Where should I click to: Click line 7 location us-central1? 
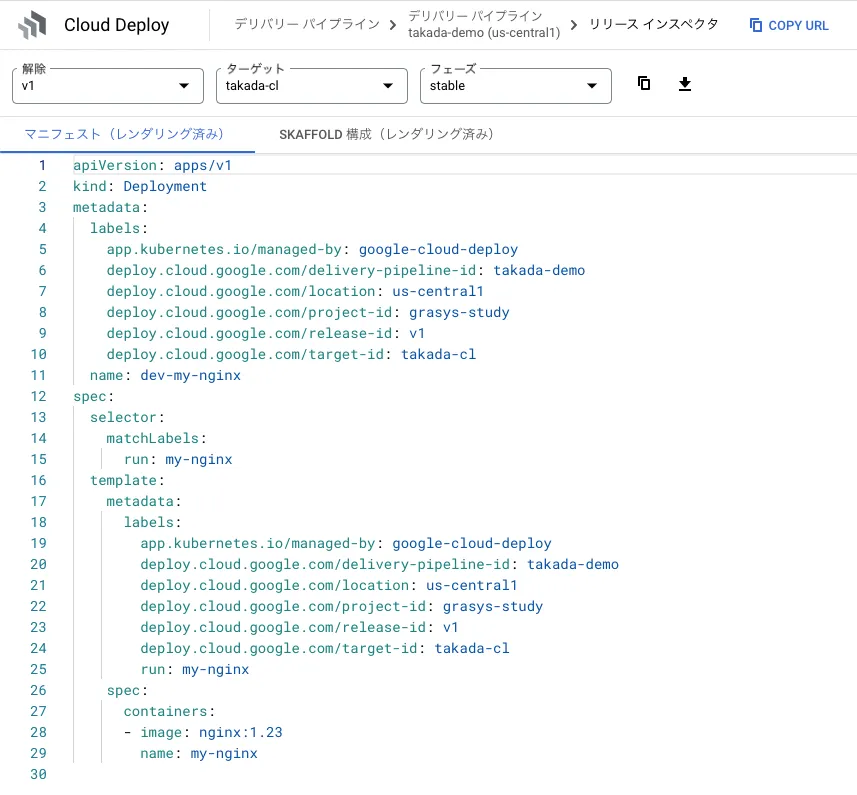click(295, 291)
